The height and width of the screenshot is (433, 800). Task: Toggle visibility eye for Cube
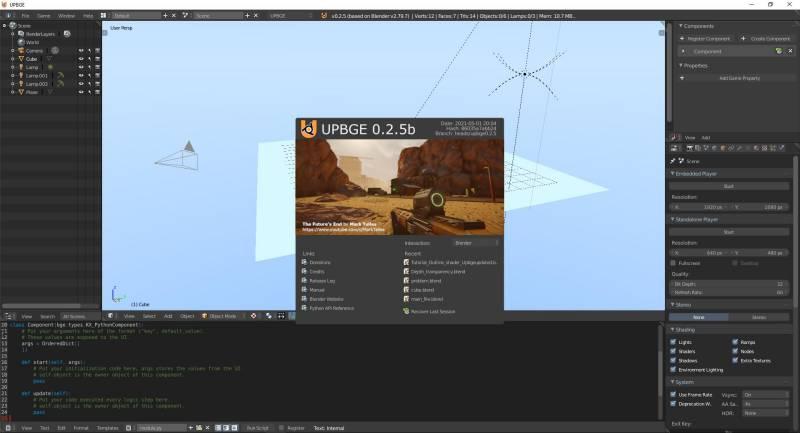(81, 59)
